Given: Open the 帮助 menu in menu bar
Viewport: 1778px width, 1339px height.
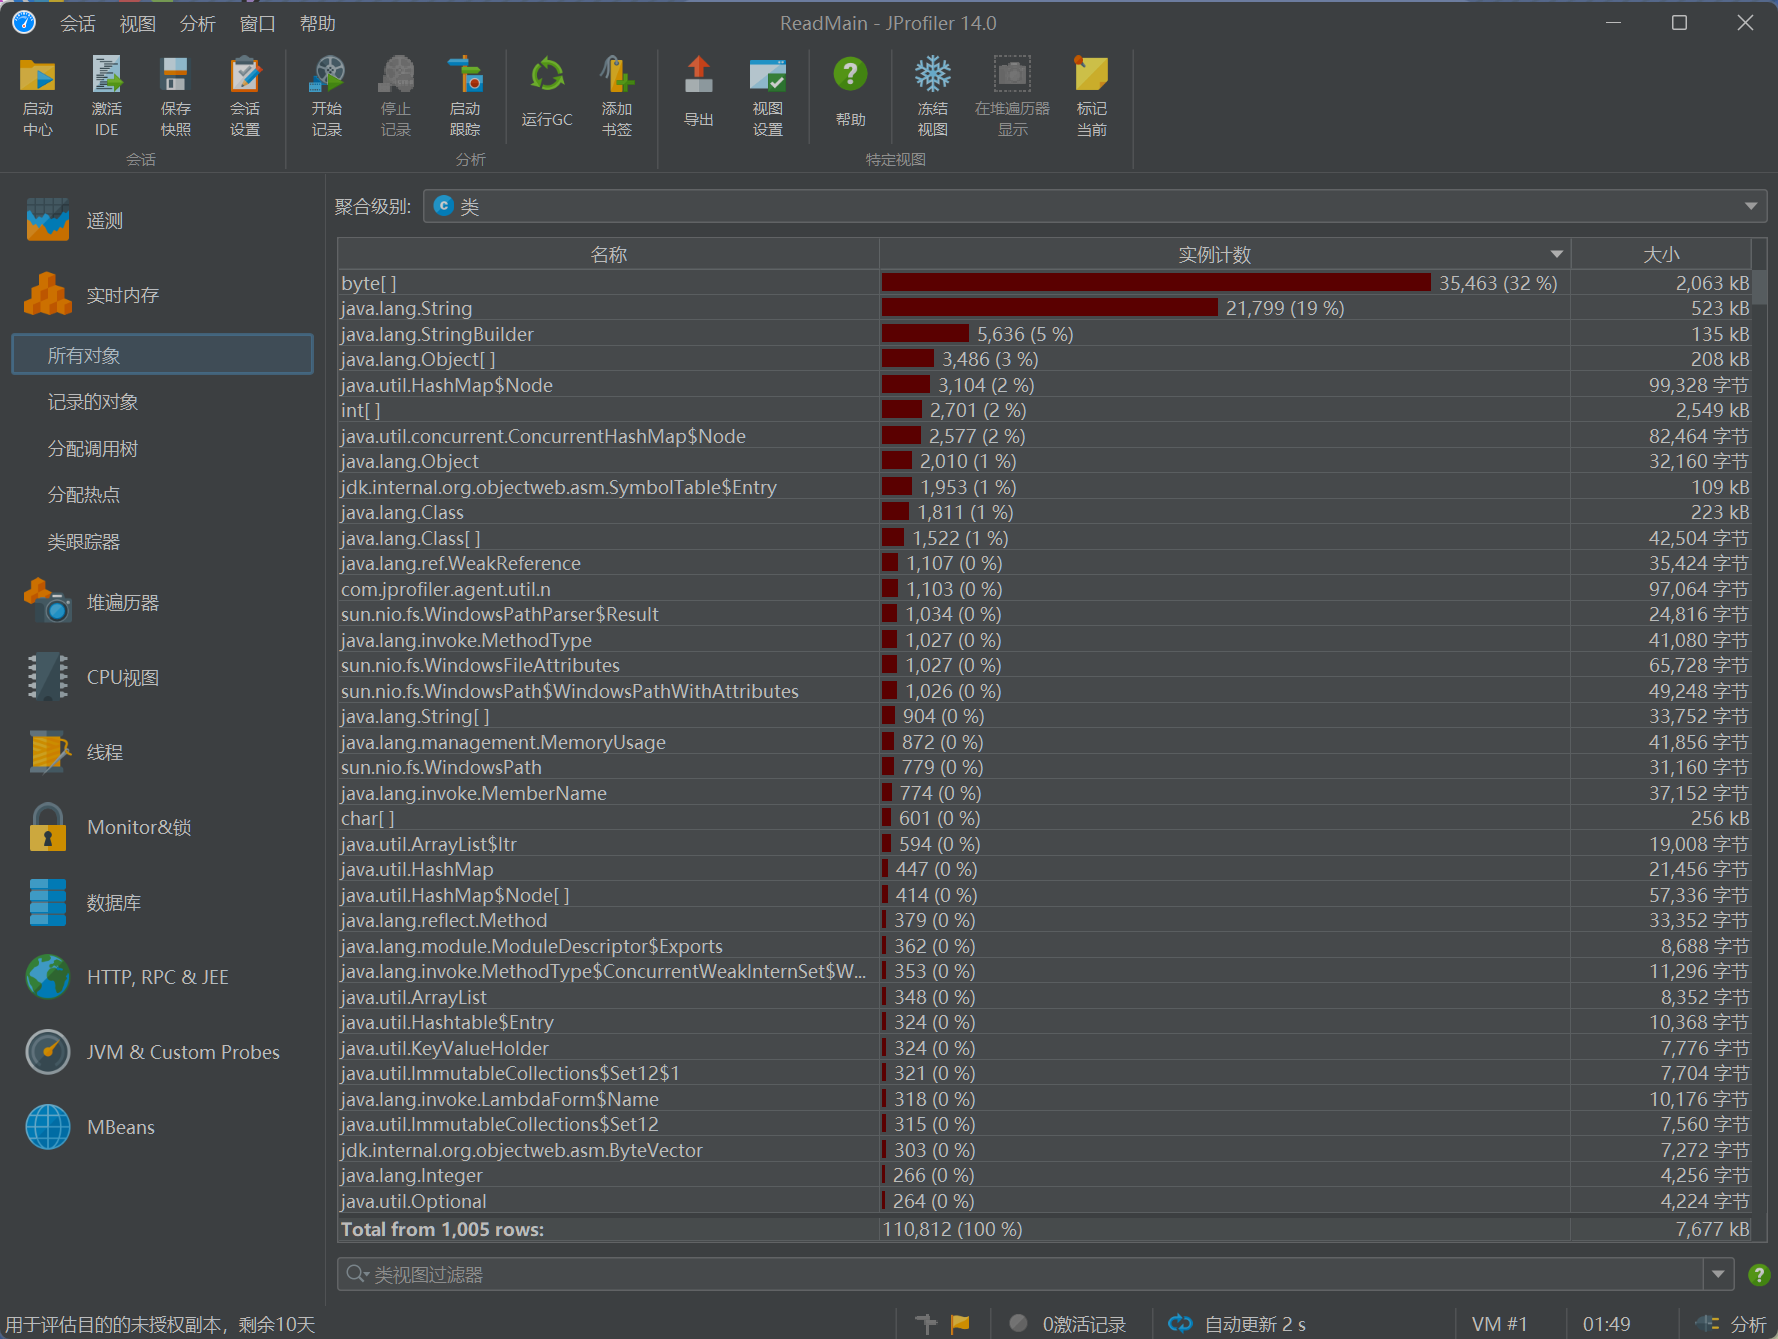Looking at the screenshot, I should tap(318, 23).
